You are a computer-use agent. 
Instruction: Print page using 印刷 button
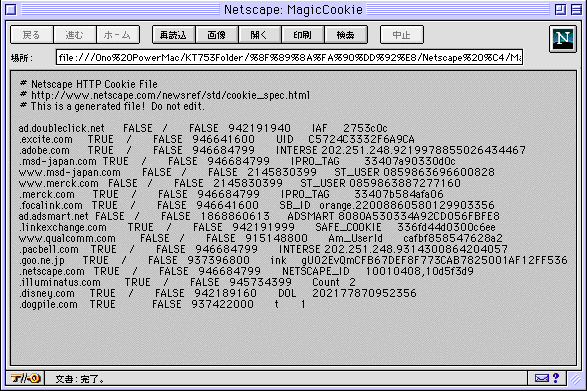pyautogui.click(x=302, y=35)
